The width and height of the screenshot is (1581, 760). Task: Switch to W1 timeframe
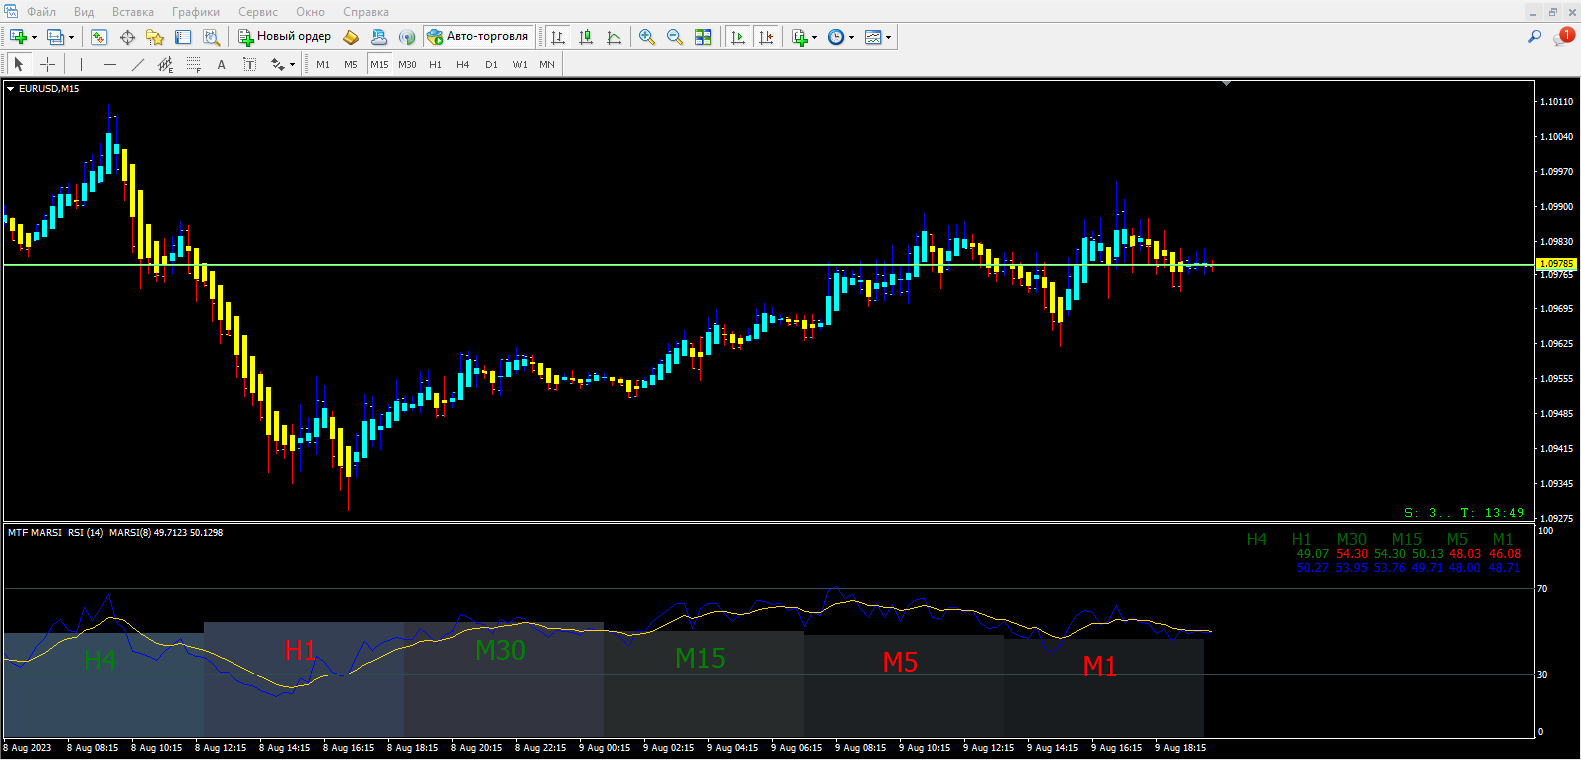click(x=520, y=64)
